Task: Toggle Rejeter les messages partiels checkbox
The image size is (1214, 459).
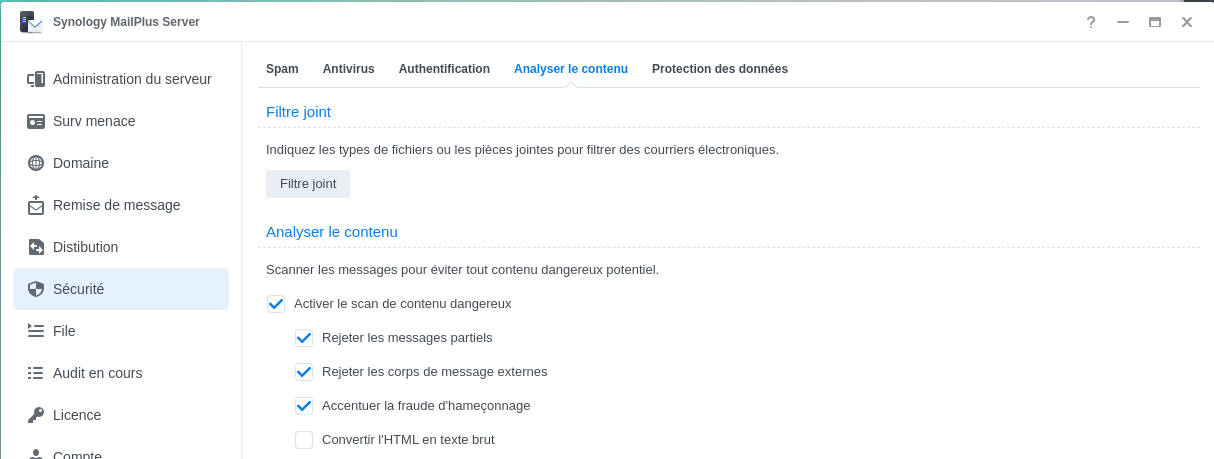Action: [x=304, y=338]
